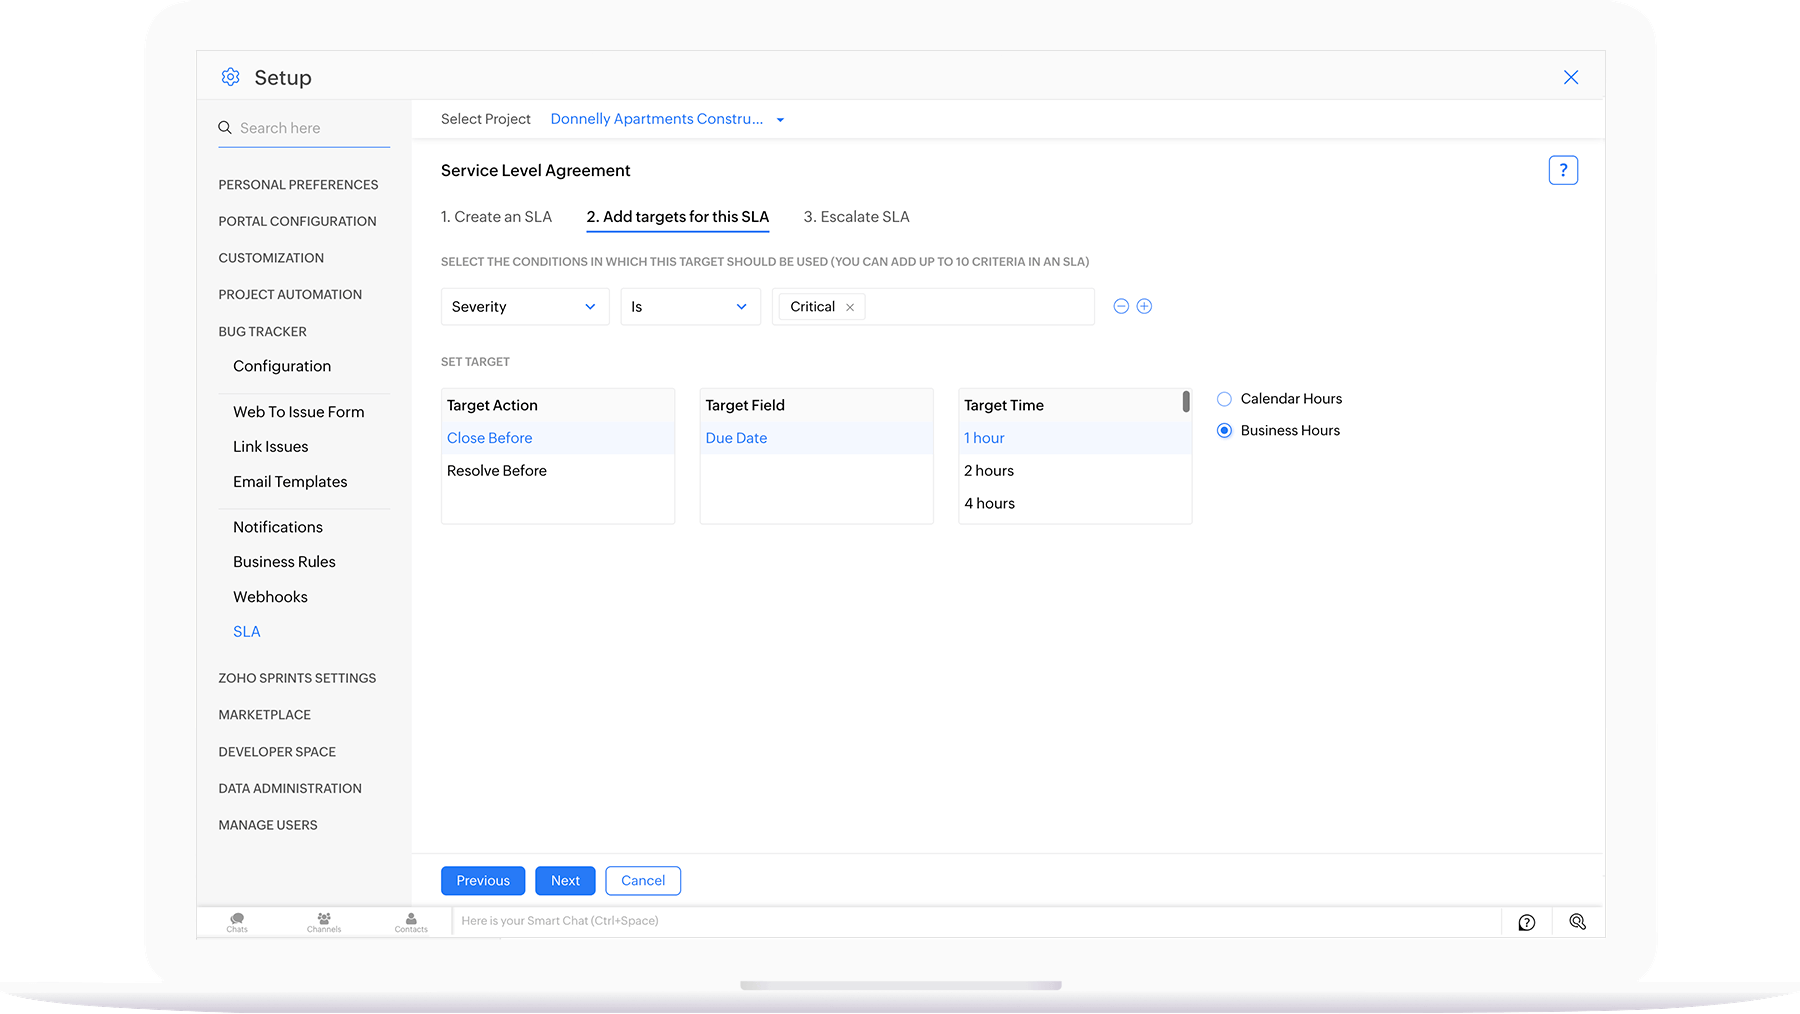Remove the Critical tag with x
The width and height of the screenshot is (1800, 1014).
tap(850, 308)
